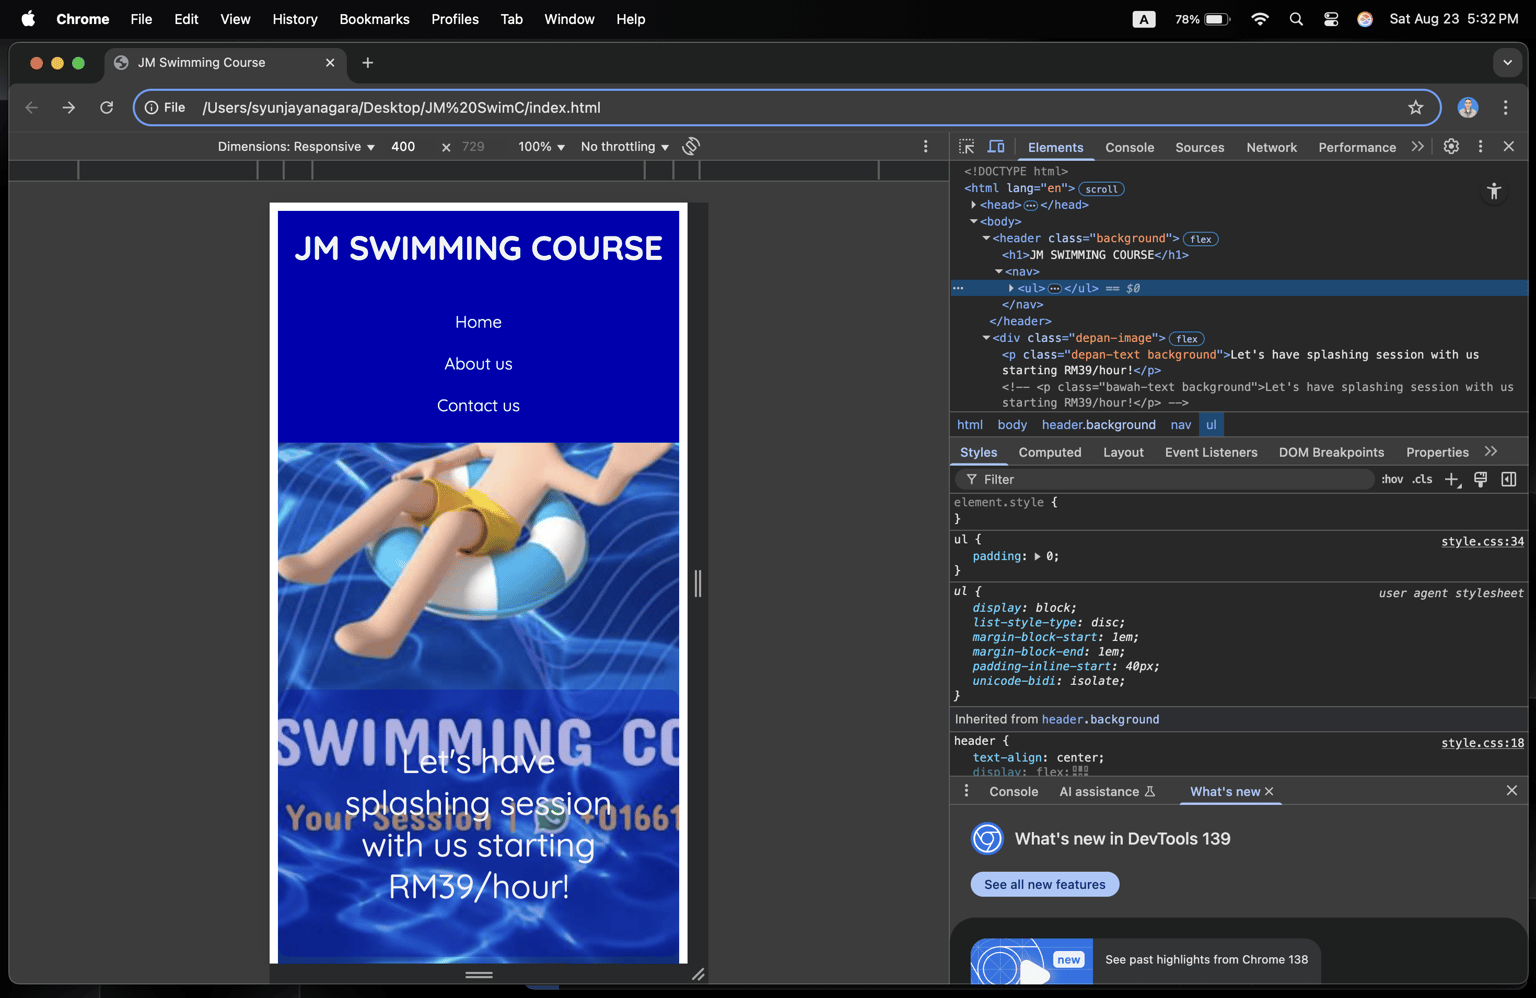Click the Styles Filter input field
The height and width of the screenshot is (998, 1536).
pyautogui.click(x=1165, y=479)
